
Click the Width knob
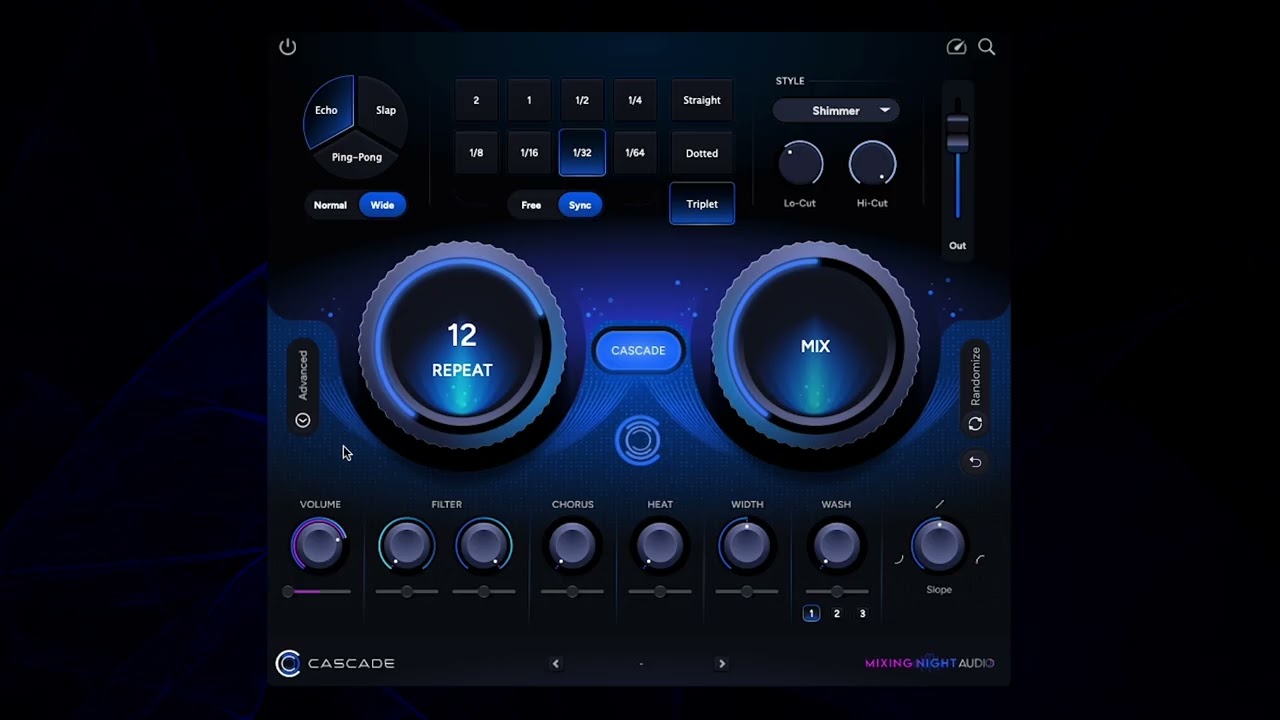pos(747,545)
